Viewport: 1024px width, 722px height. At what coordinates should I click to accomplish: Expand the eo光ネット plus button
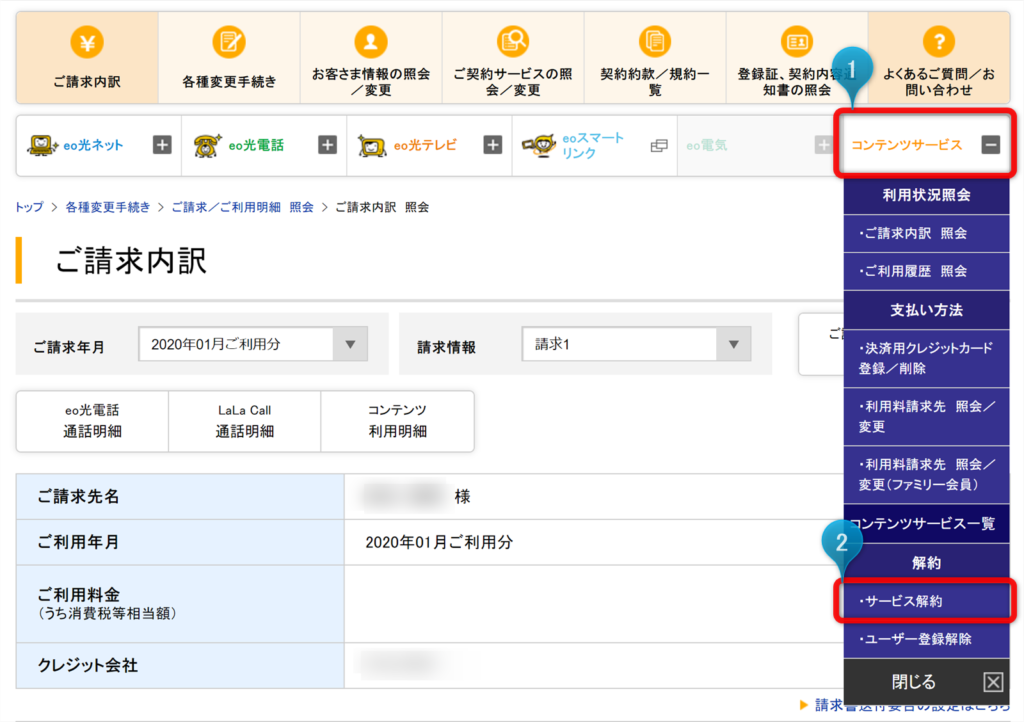[x=162, y=145]
